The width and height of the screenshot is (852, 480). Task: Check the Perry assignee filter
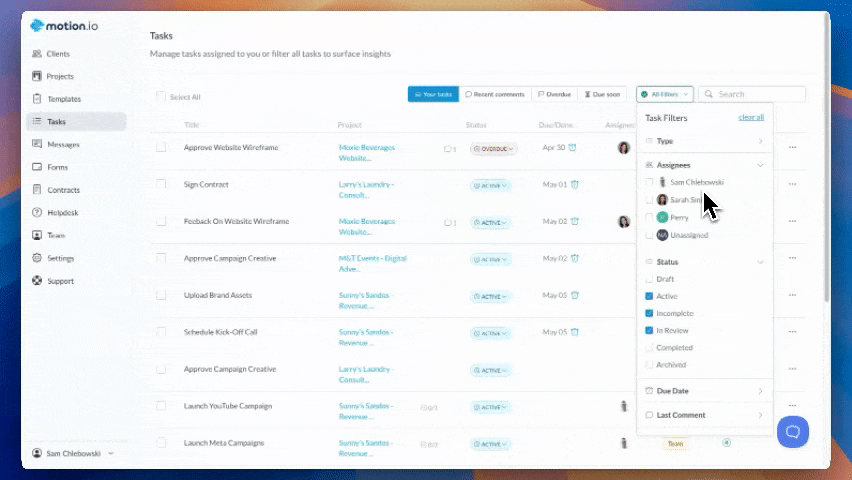click(x=649, y=217)
